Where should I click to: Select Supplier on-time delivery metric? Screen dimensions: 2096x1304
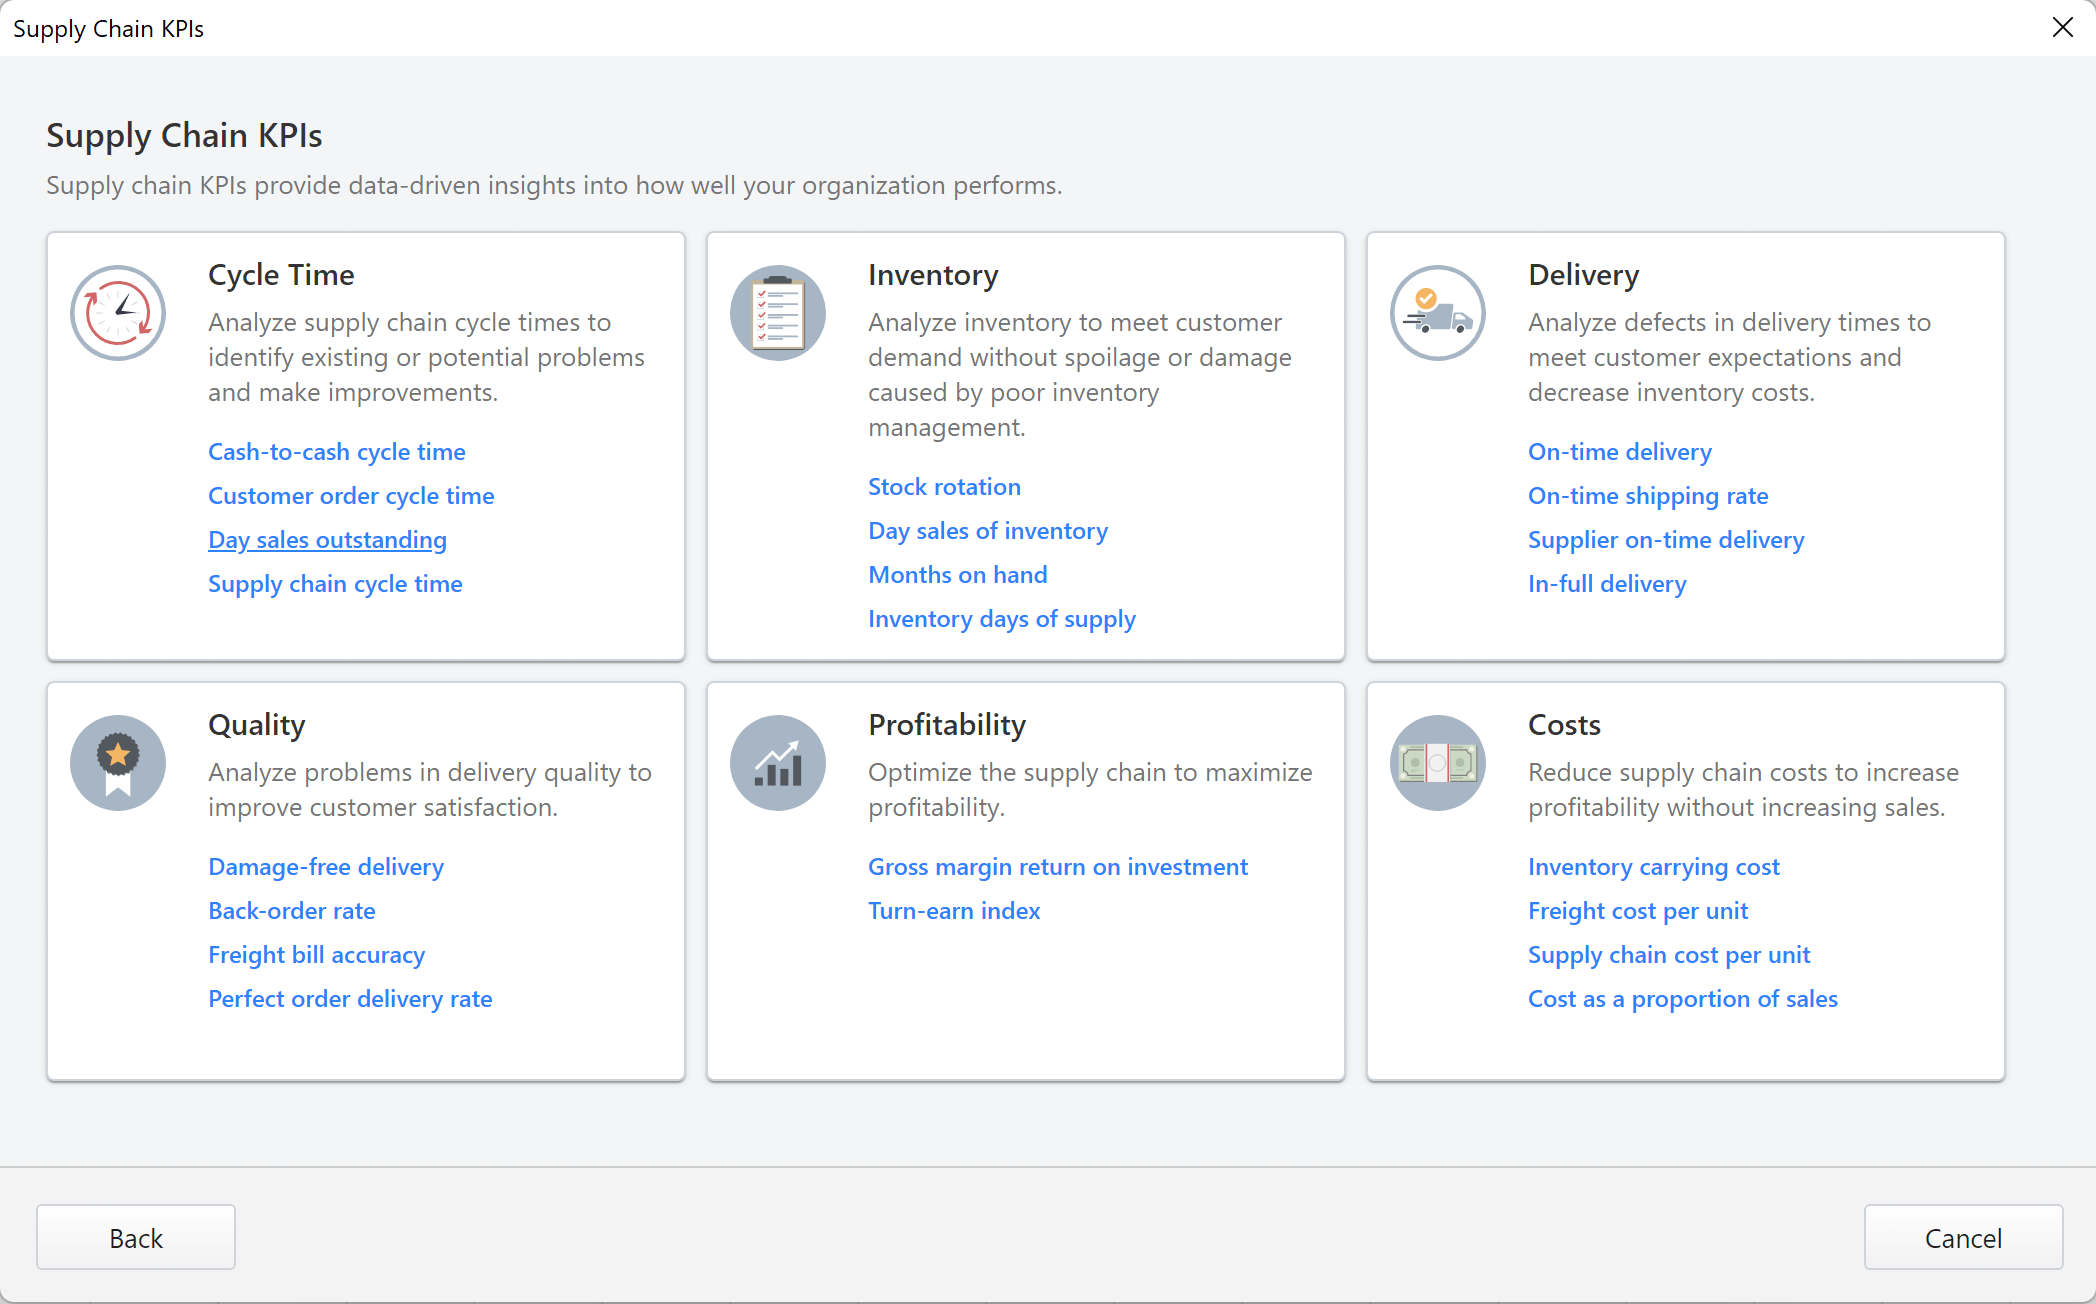point(1665,539)
